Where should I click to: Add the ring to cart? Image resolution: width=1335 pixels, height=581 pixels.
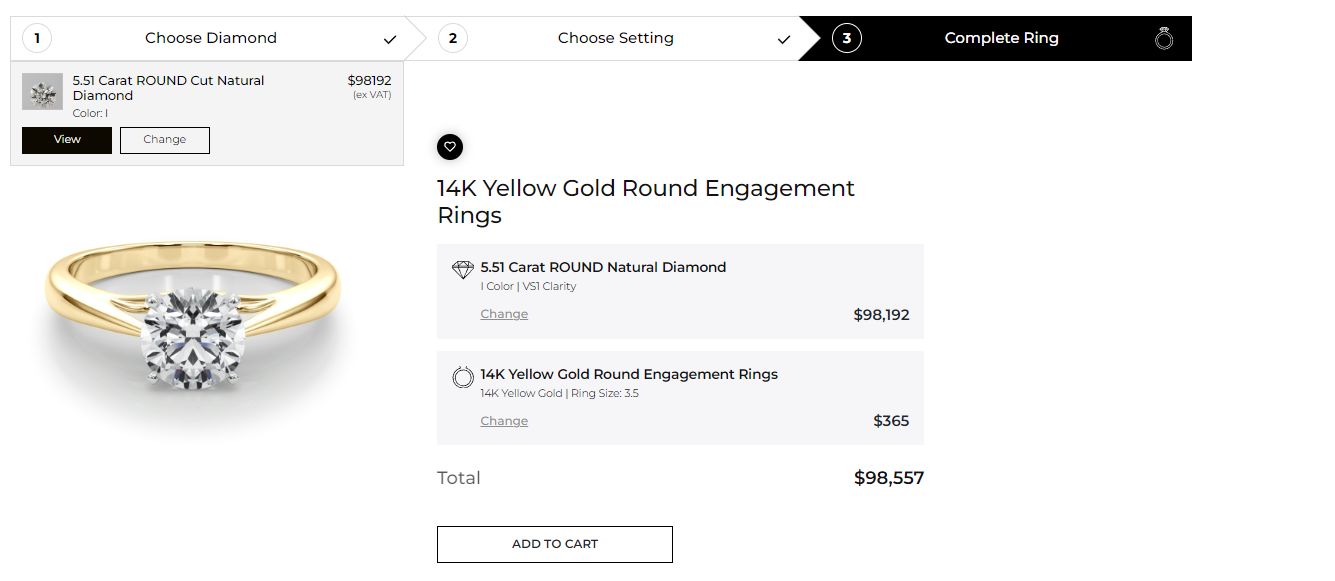554,544
